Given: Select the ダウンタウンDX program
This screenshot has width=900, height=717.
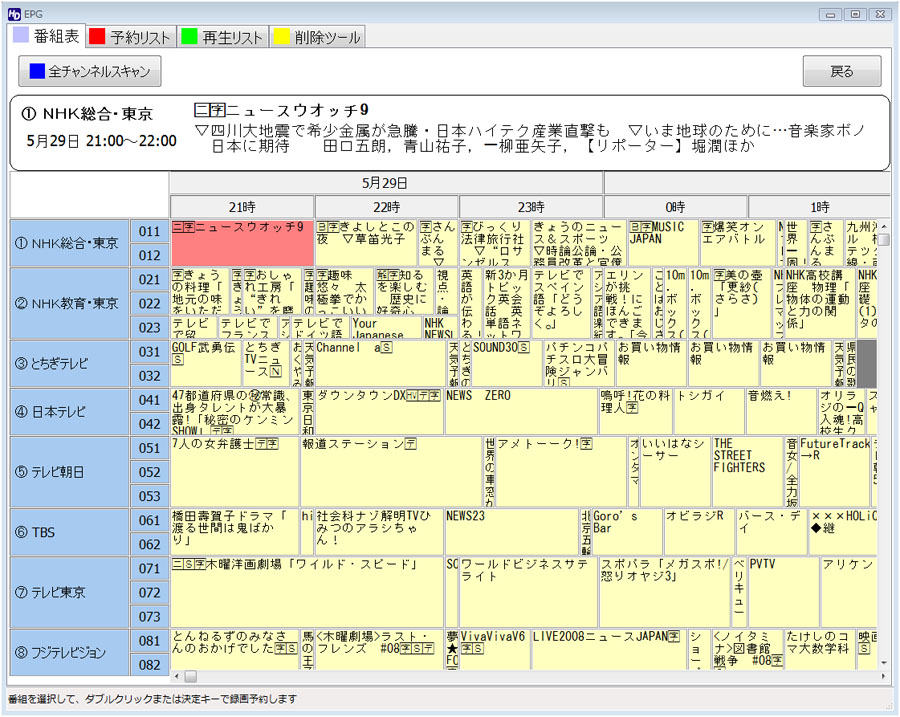Looking at the screenshot, I should click(x=379, y=412).
